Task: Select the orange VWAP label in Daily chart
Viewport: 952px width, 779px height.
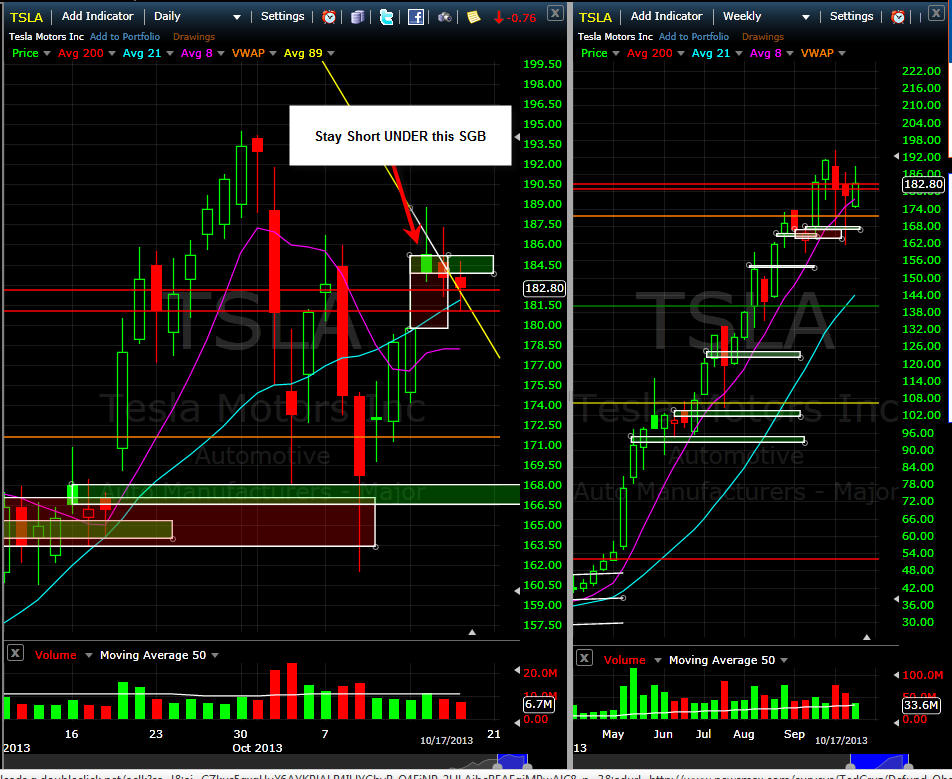Action: (x=248, y=53)
